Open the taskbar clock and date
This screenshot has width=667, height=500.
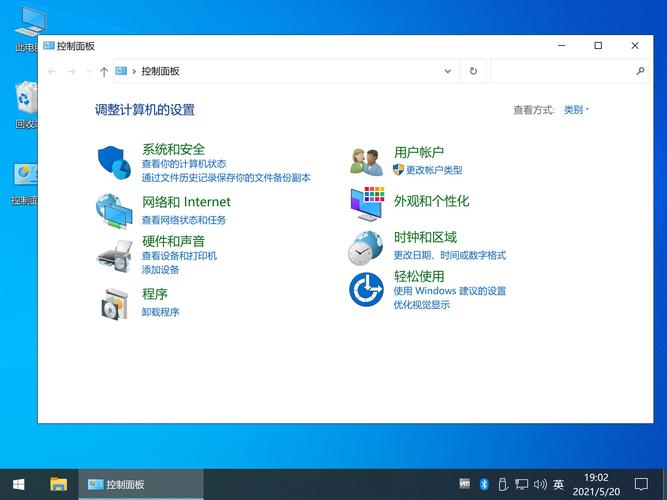(596, 484)
